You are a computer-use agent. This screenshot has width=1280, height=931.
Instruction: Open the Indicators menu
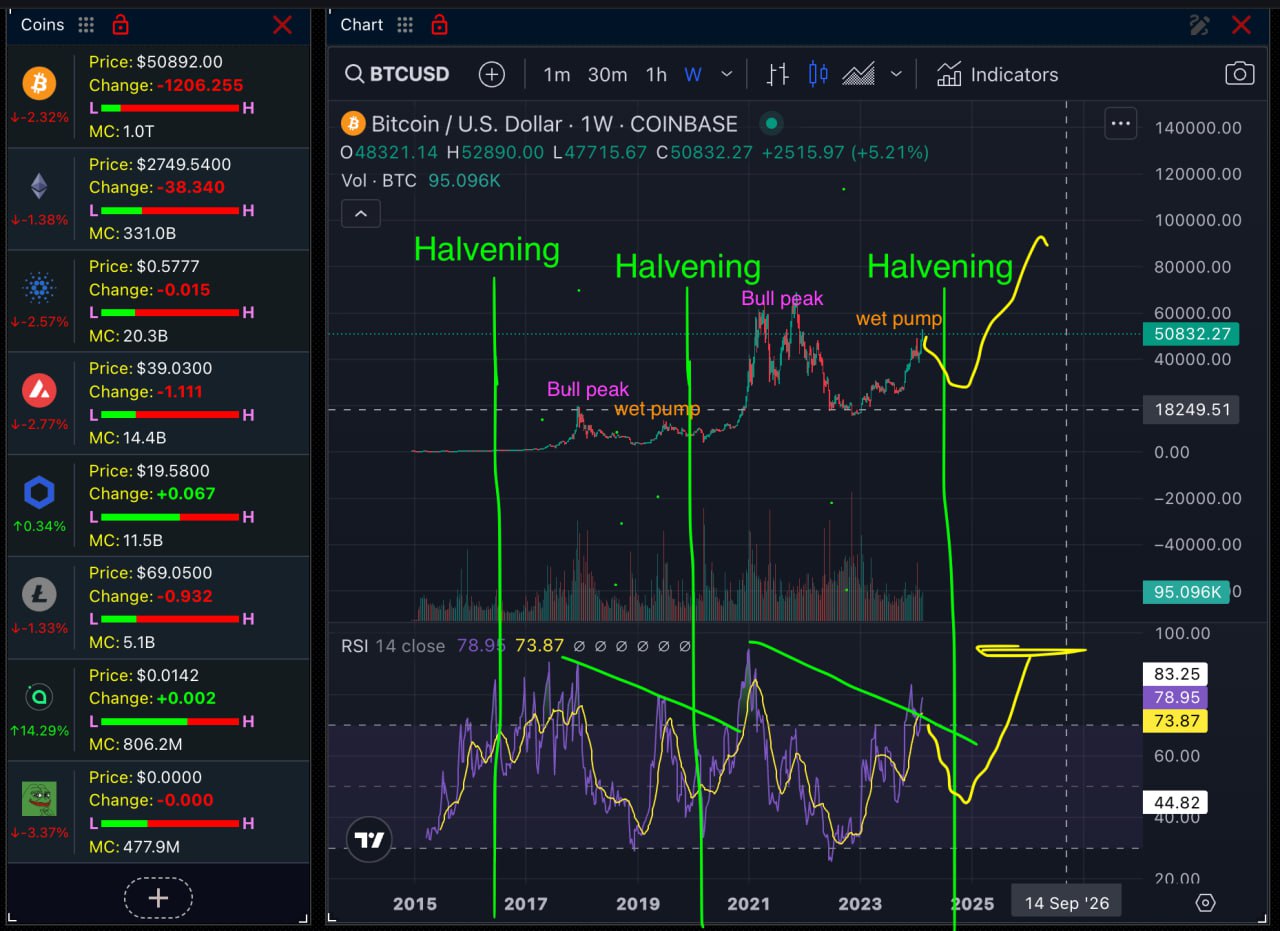pyautogui.click(x=997, y=74)
